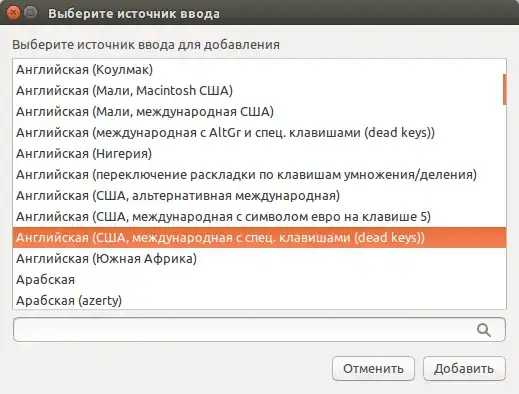Select Английская (Южная Африка)

pos(259,259)
